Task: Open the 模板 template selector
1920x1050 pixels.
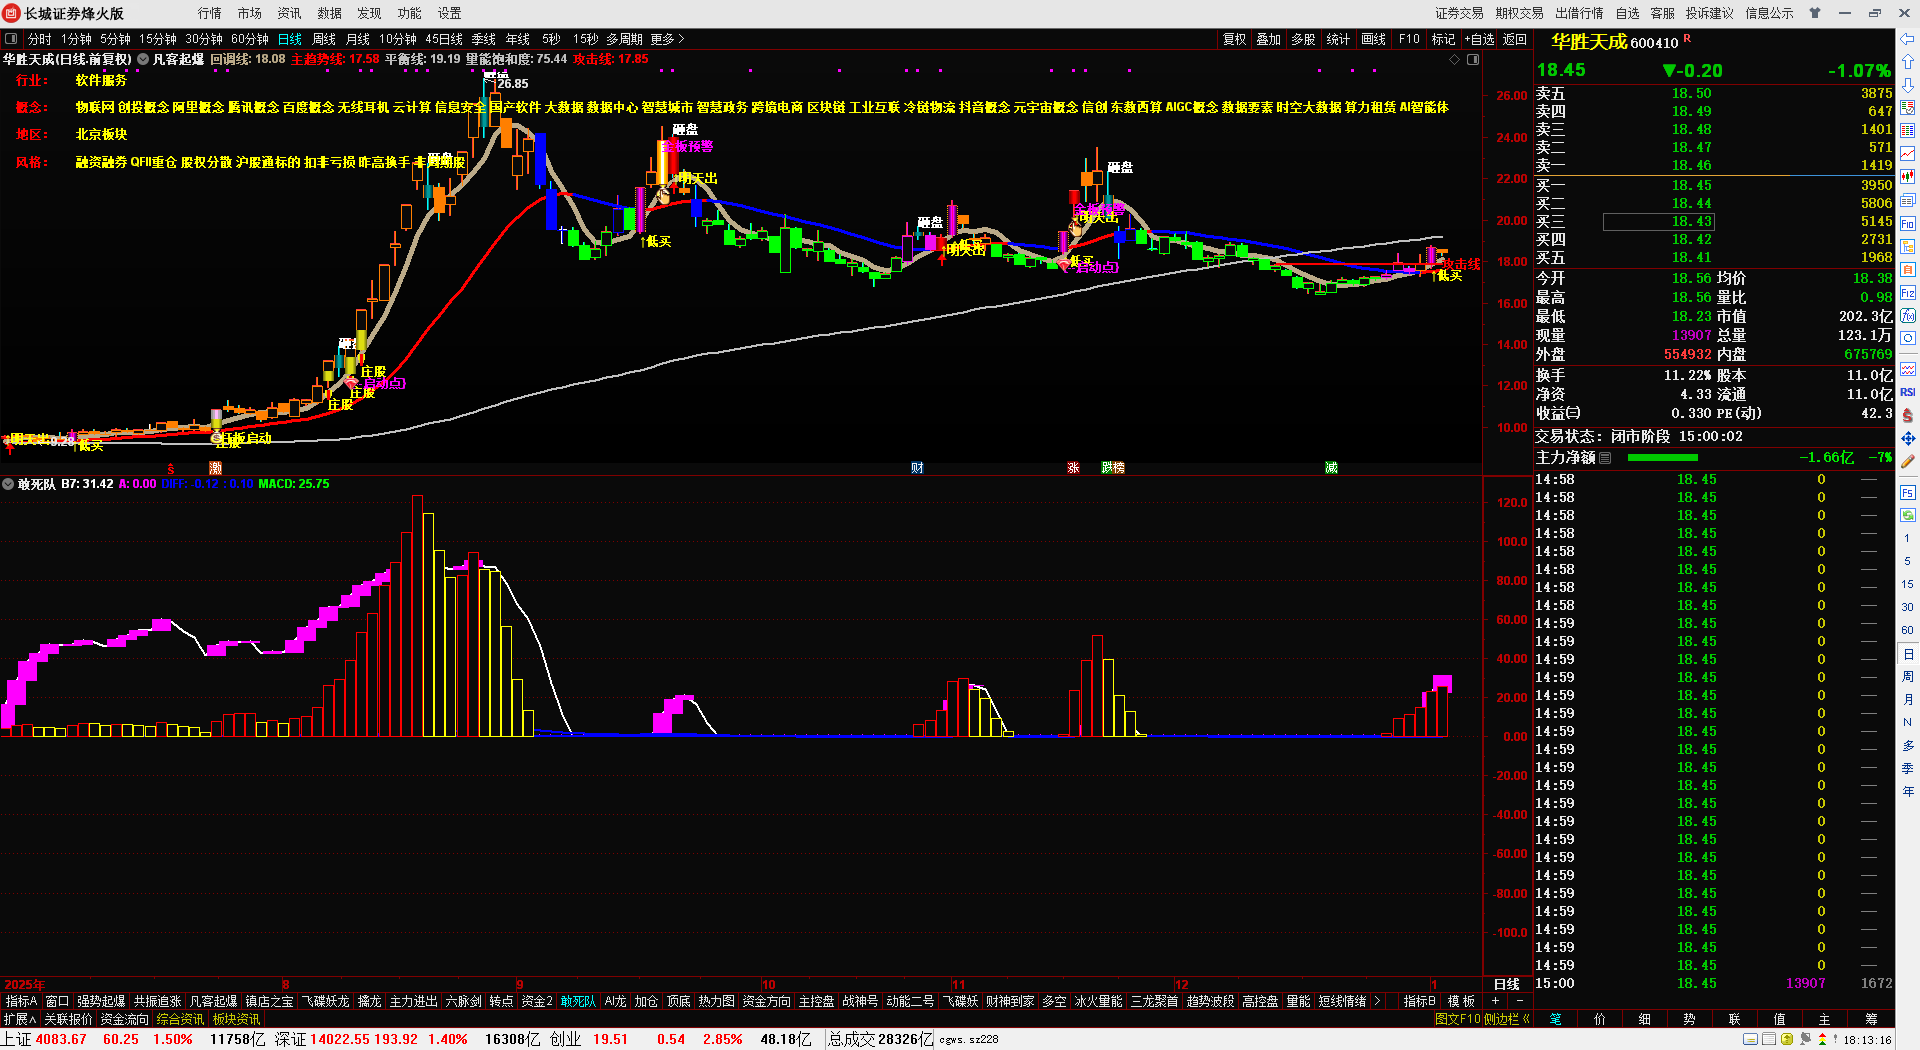Action: (1461, 1001)
